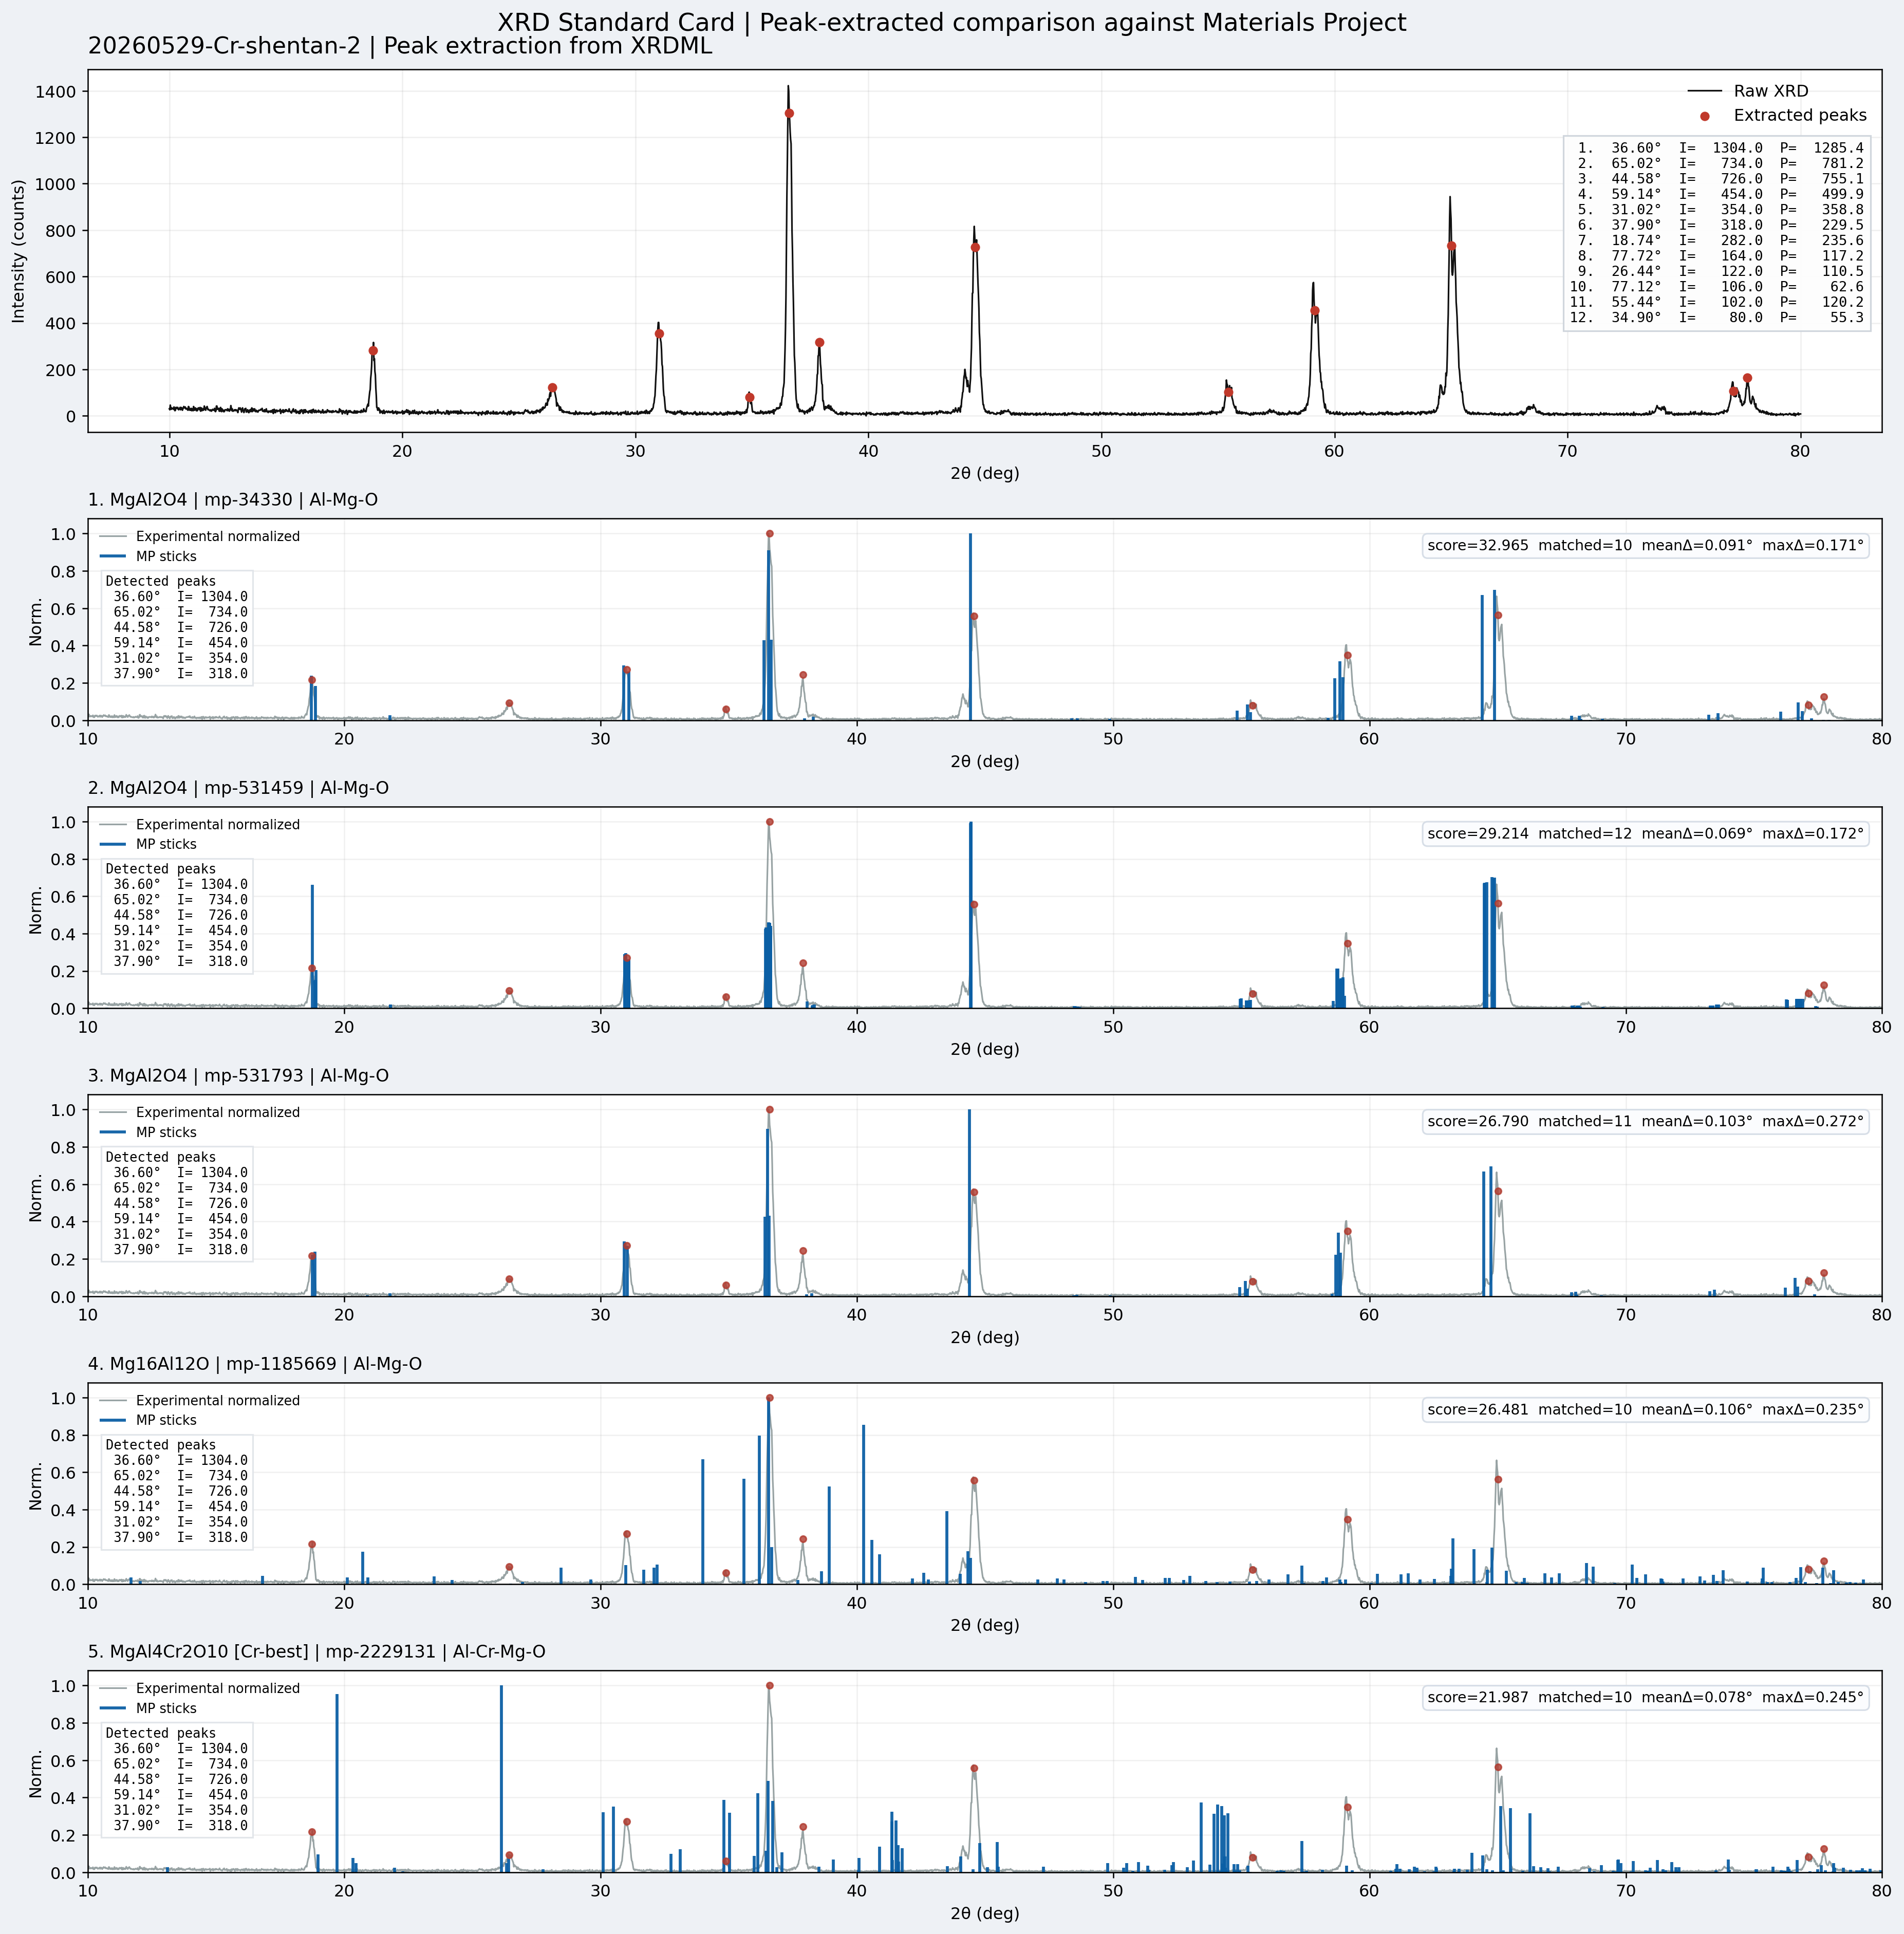Select peak table row 10 "77.12° I= 106.0"
This screenshot has width=1904, height=1934.
(x=1716, y=287)
